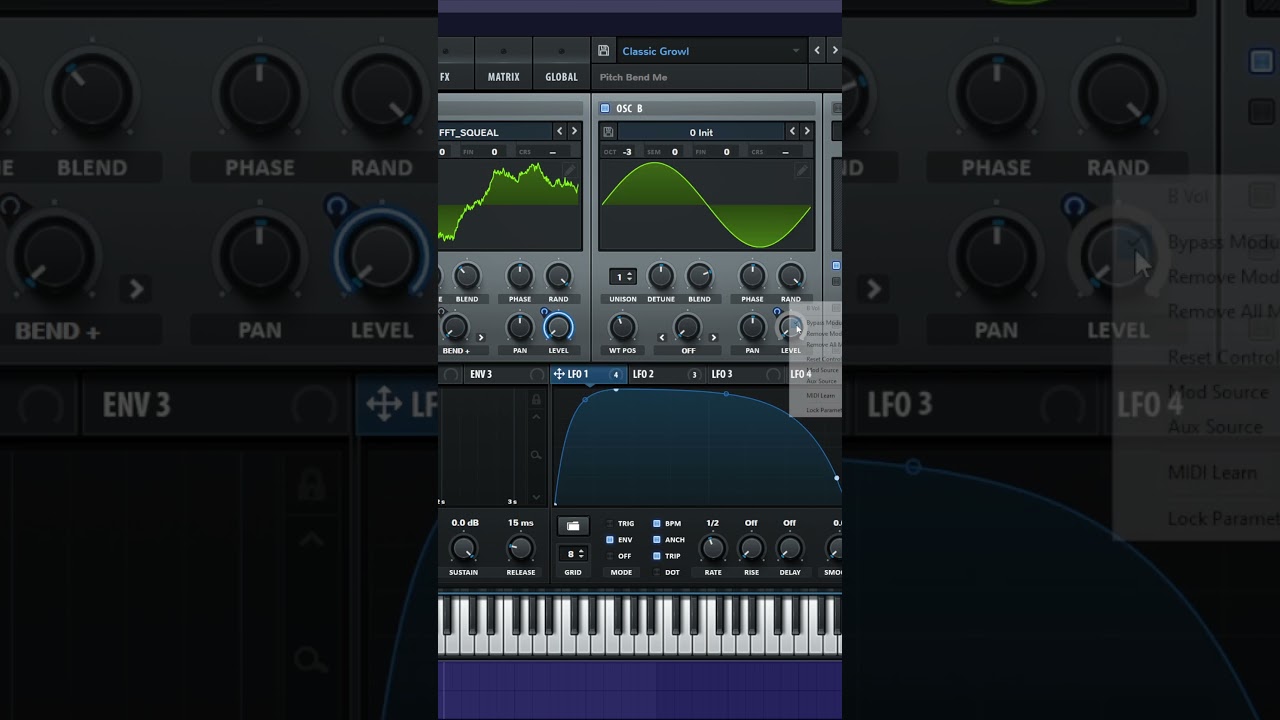
Task: Save the OSC B wavetable
Action: pyautogui.click(x=608, y=132)
